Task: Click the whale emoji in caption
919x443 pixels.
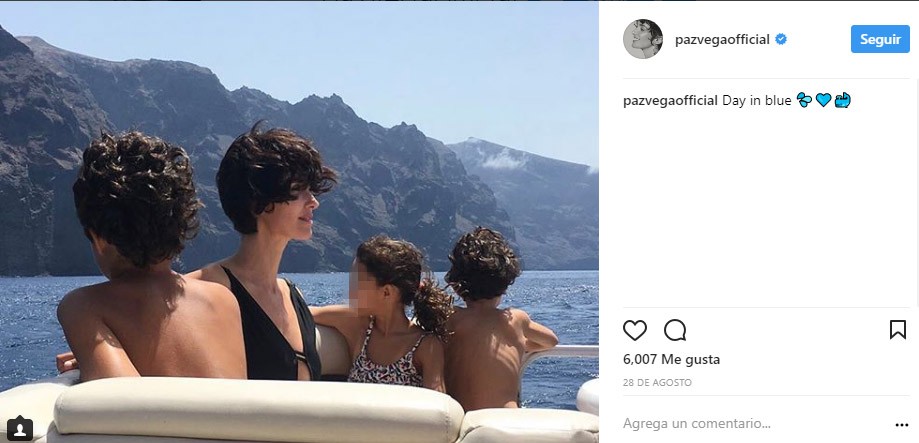Action: point(805,100)
